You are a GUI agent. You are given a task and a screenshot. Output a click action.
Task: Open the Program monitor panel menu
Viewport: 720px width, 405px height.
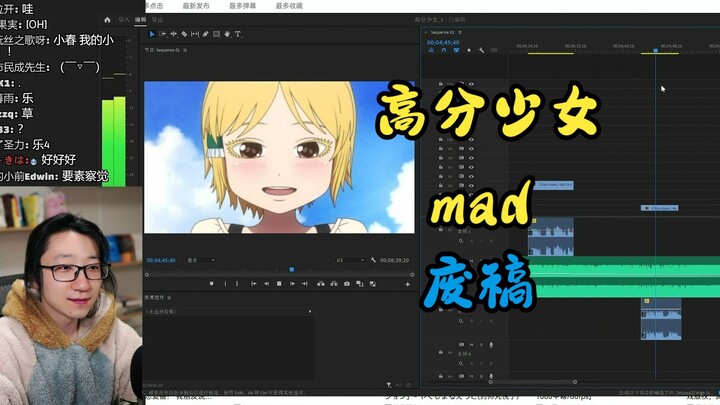point(185,50)
